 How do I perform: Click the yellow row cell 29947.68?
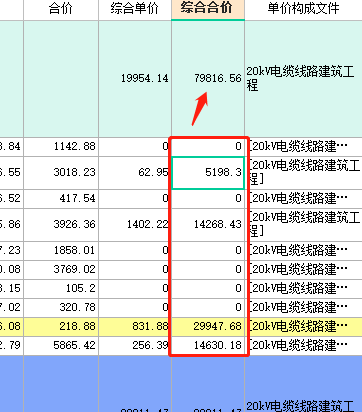click(x=208, y=327)
